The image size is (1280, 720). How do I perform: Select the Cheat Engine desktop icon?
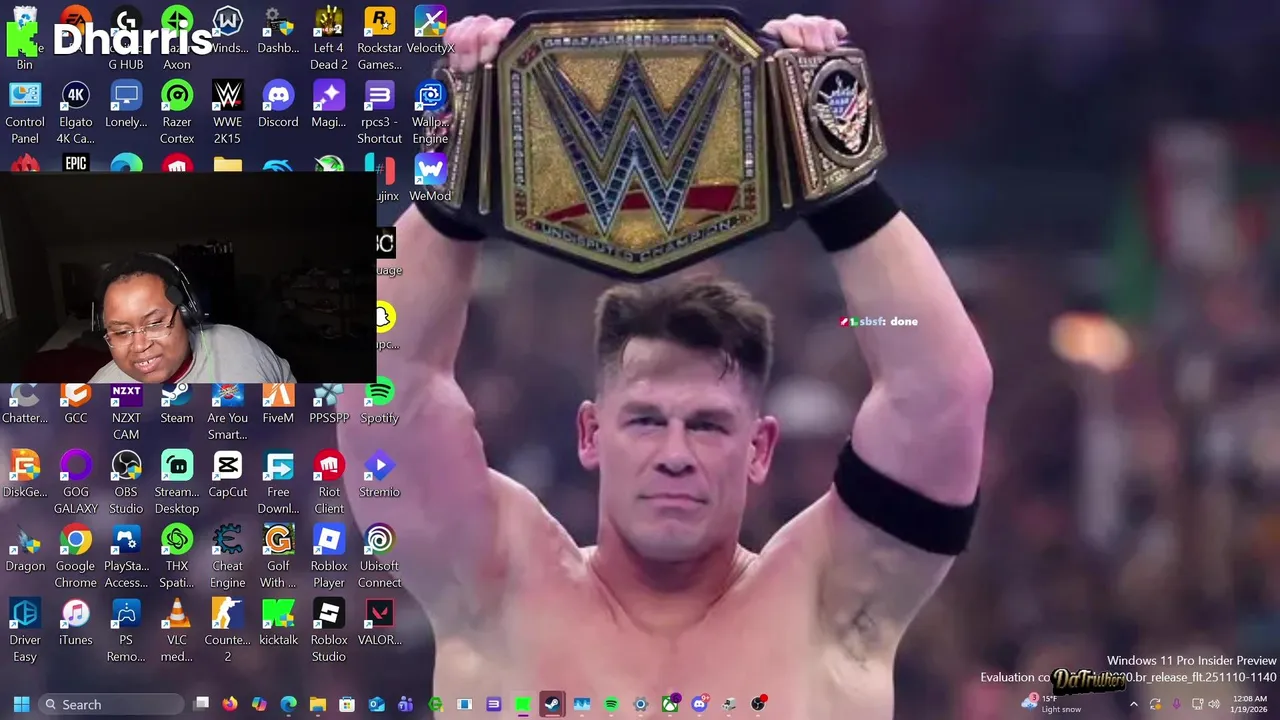coord(228,556)
